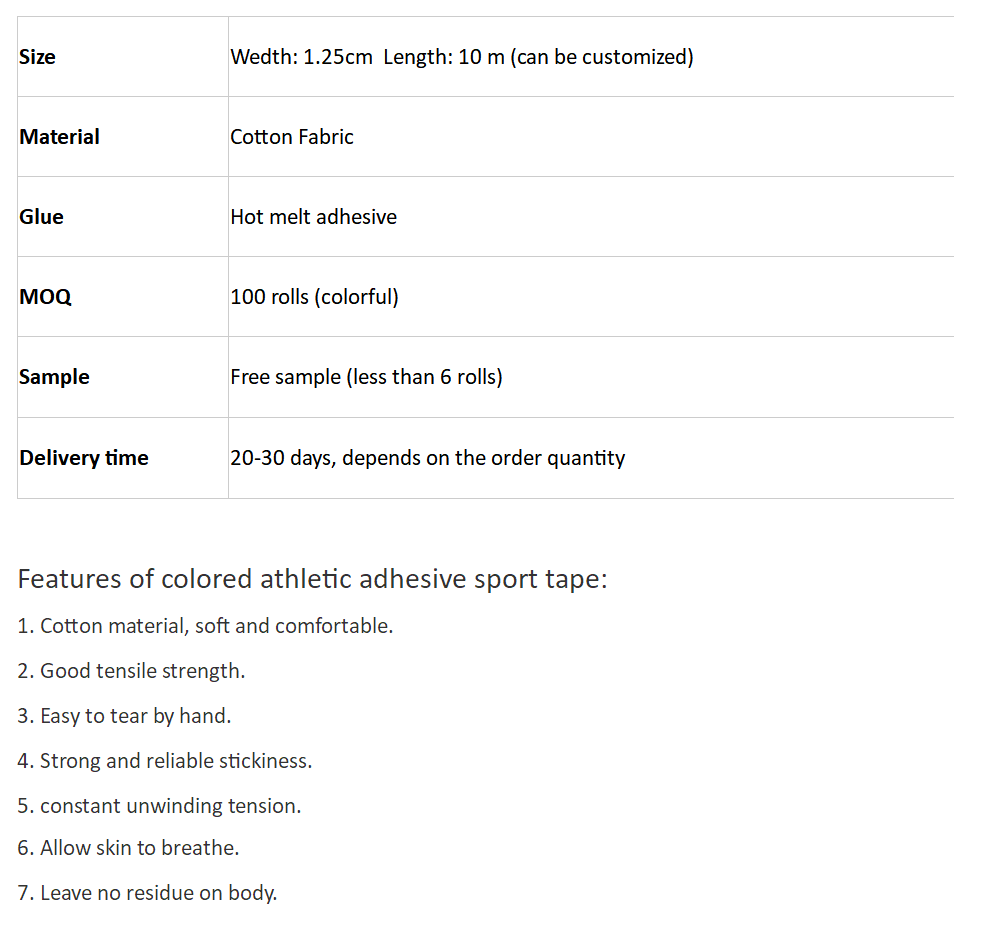982x946 pixels.
Task: Click the 'Easy to tear by hand' line
Action: click(x=124, y=716)
